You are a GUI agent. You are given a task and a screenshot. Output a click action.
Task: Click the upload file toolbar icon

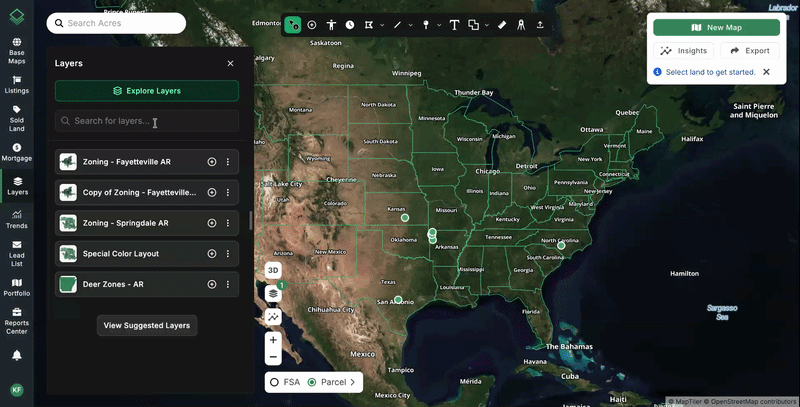pyautogui.click(x=540, y=24)
